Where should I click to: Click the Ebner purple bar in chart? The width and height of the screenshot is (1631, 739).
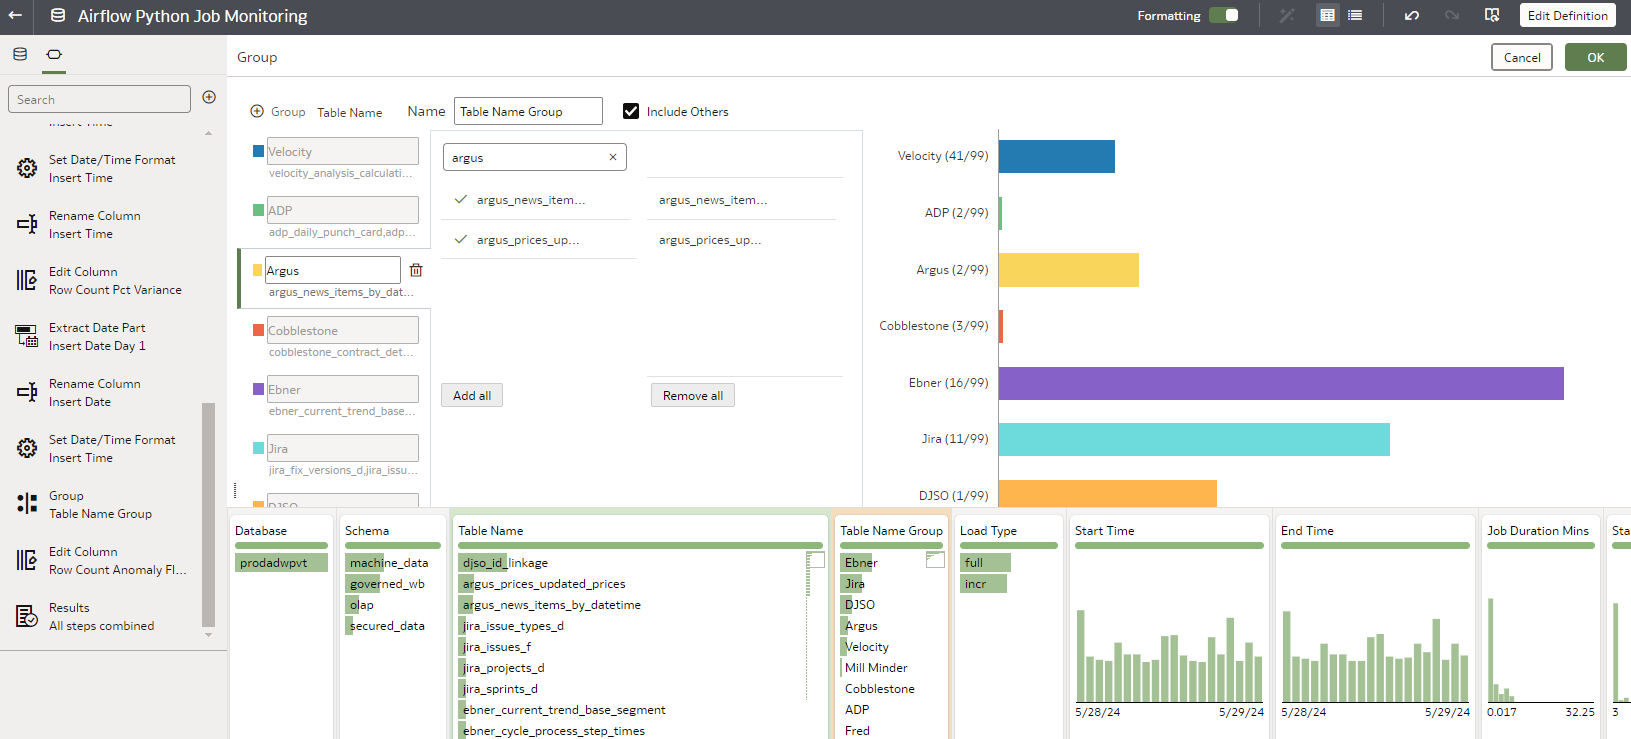tap(1281, 383)
